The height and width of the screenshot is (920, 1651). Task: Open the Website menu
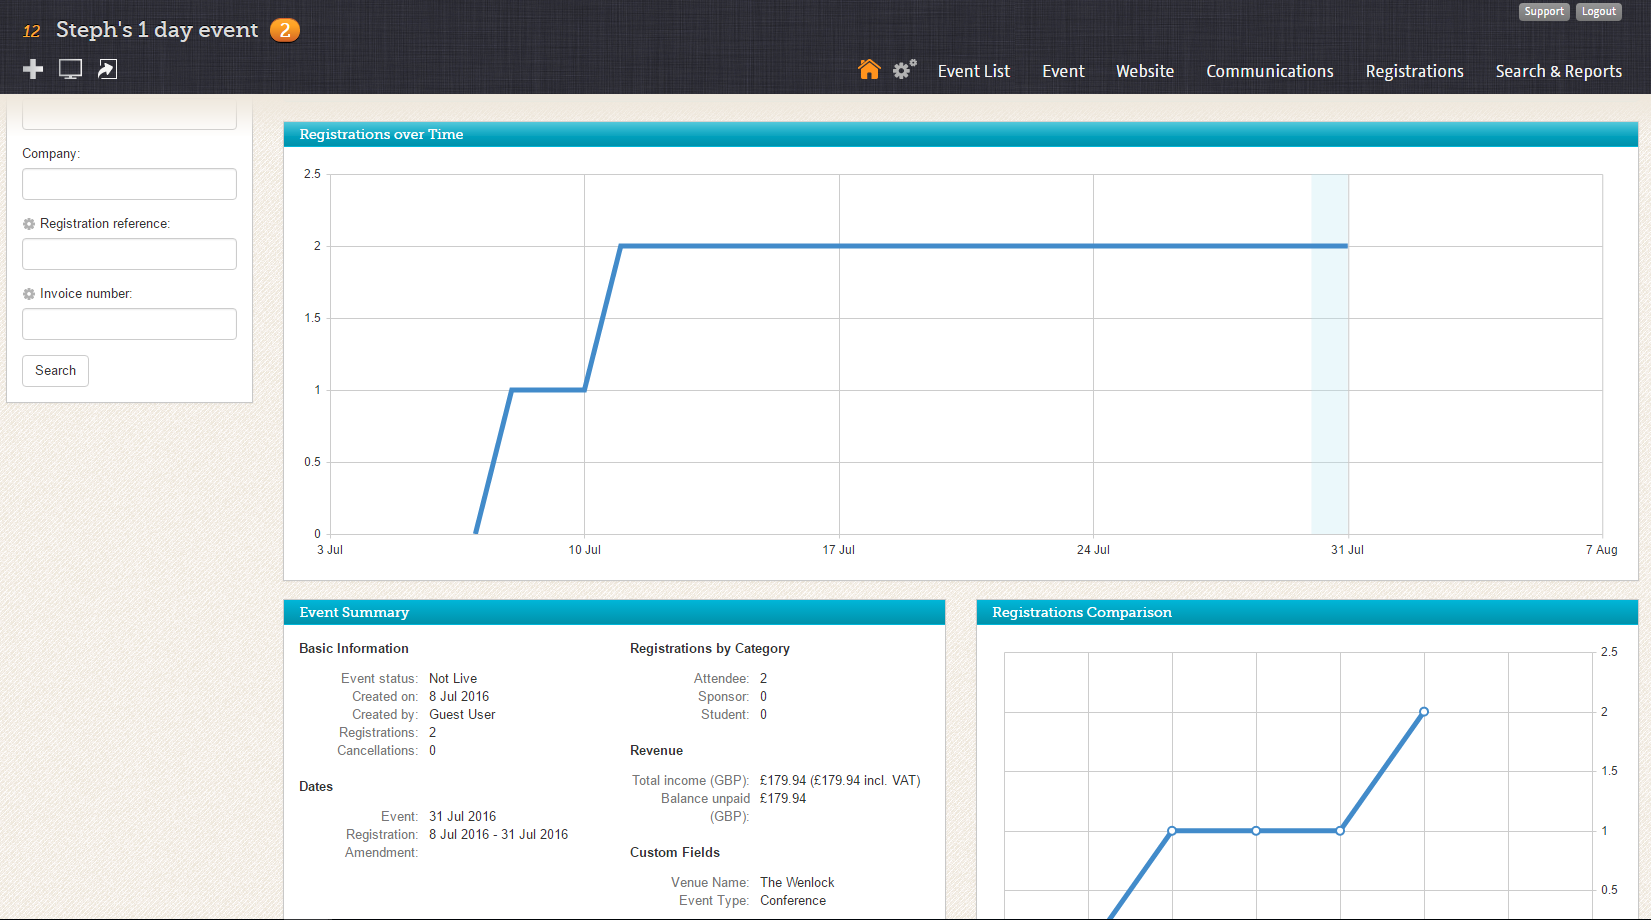coord(1145,71)
